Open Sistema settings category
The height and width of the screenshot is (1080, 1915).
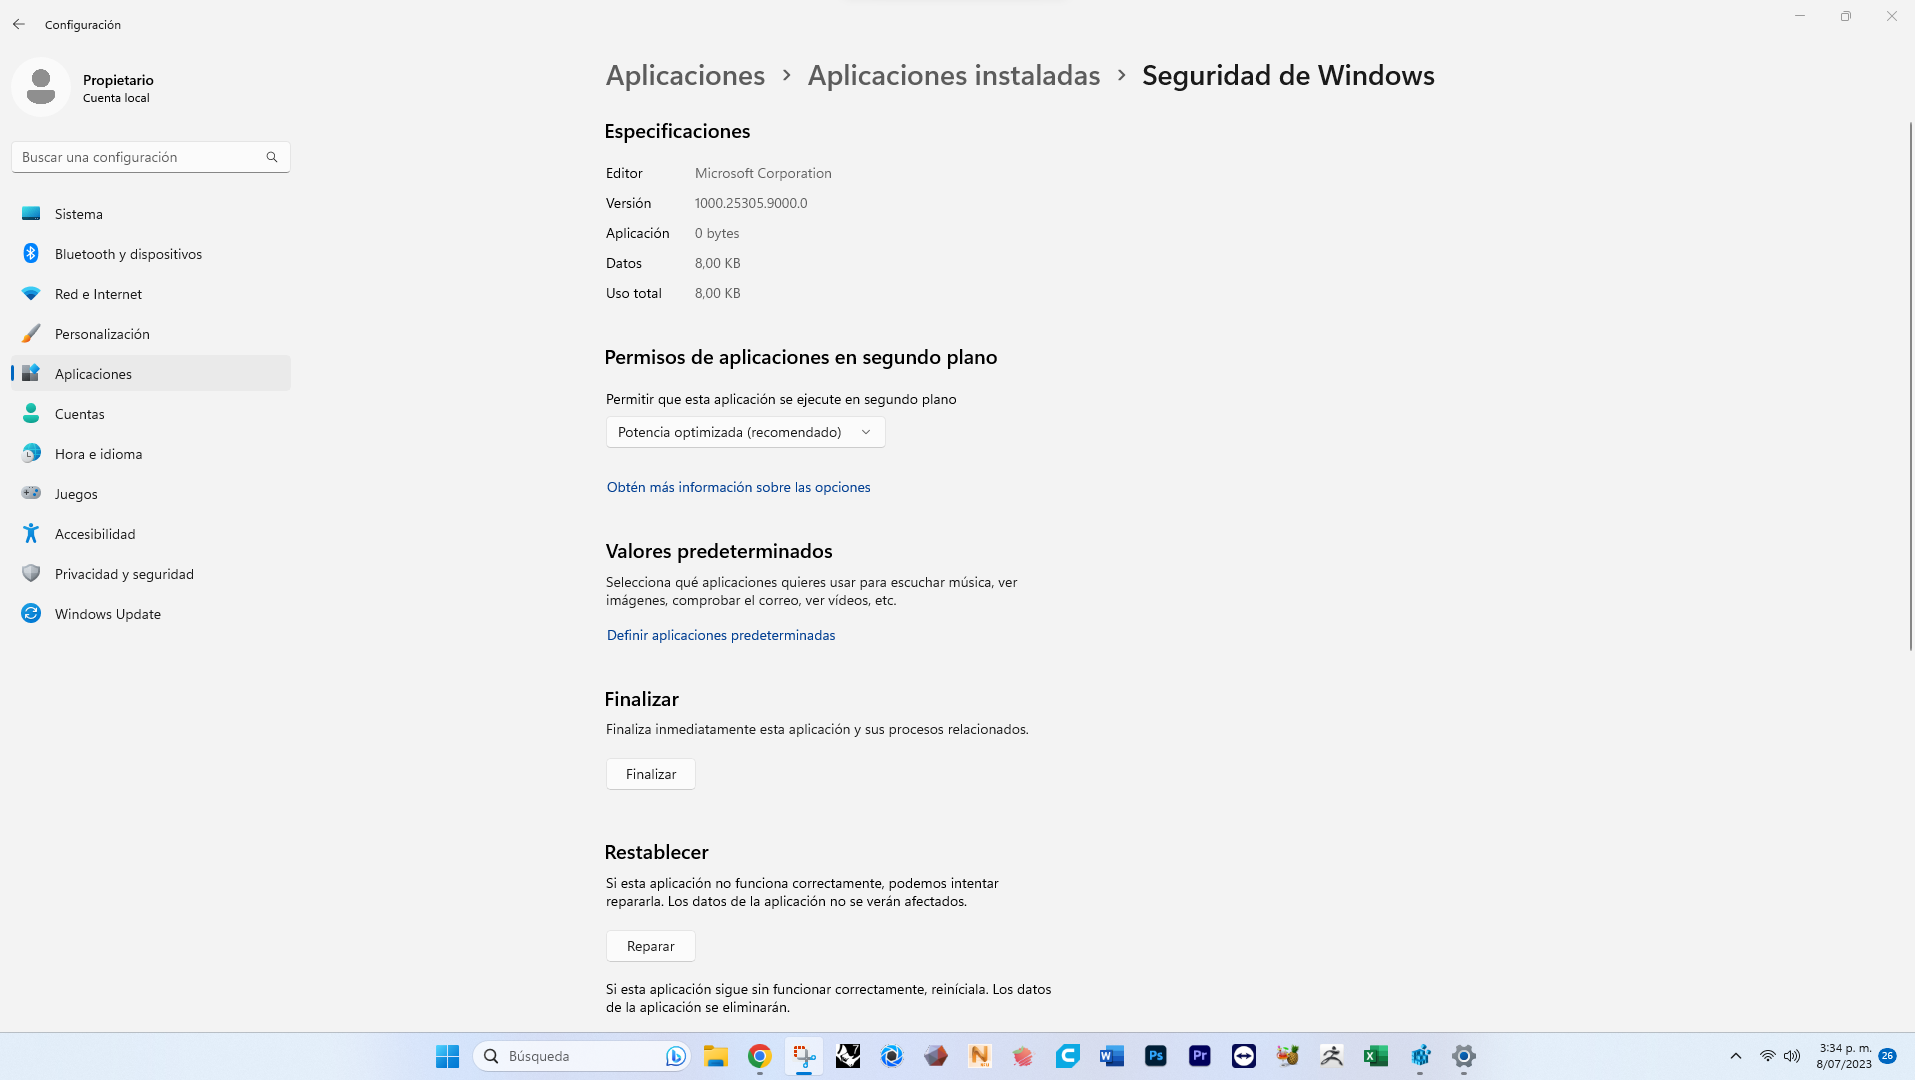[x=151, y=214]
